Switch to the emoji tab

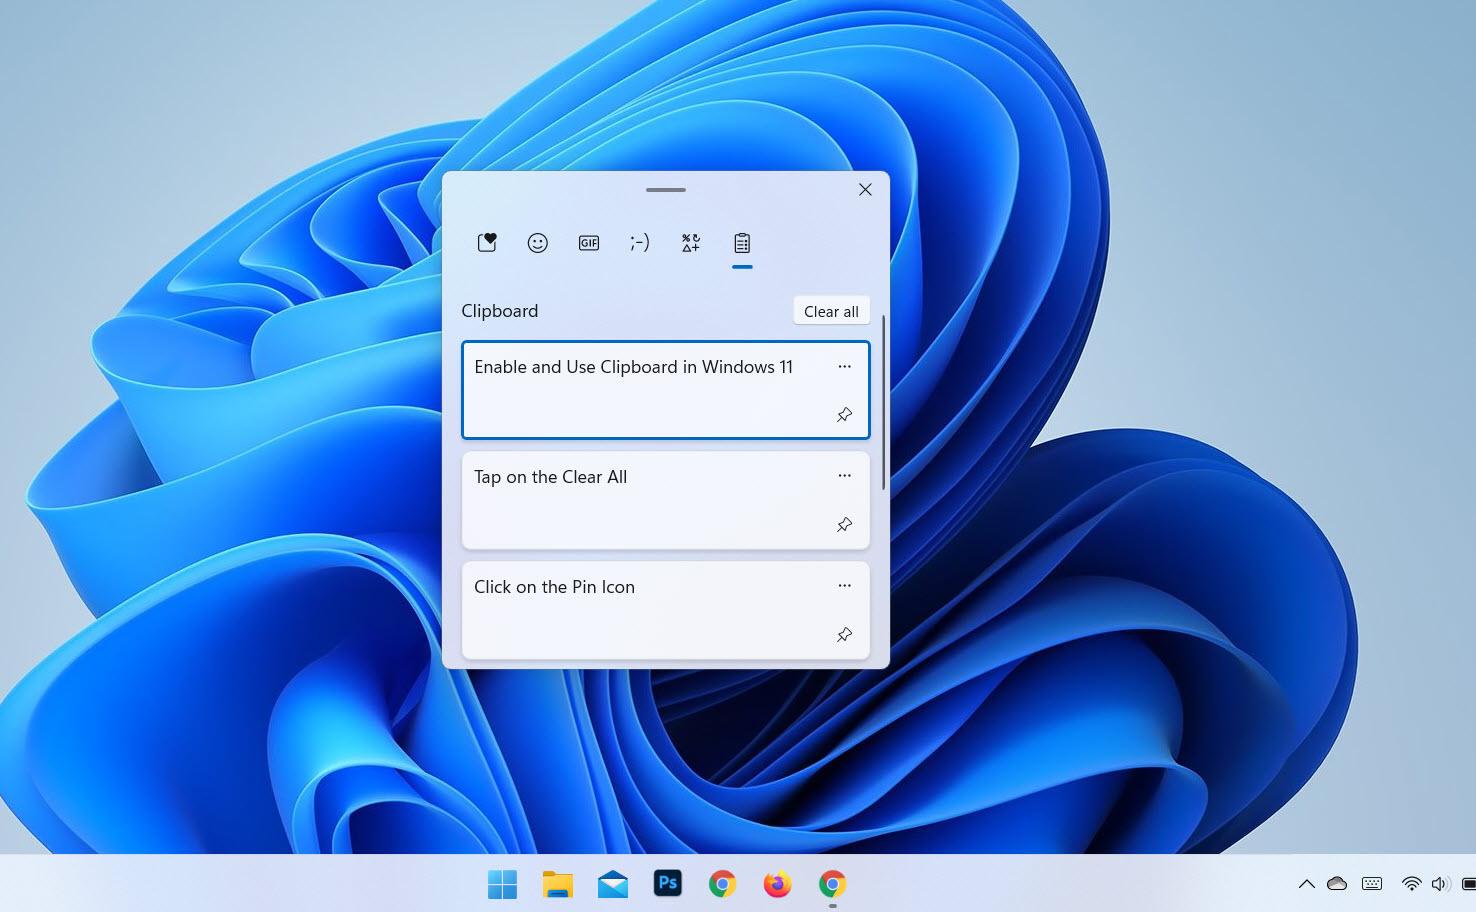pos(538,243)
